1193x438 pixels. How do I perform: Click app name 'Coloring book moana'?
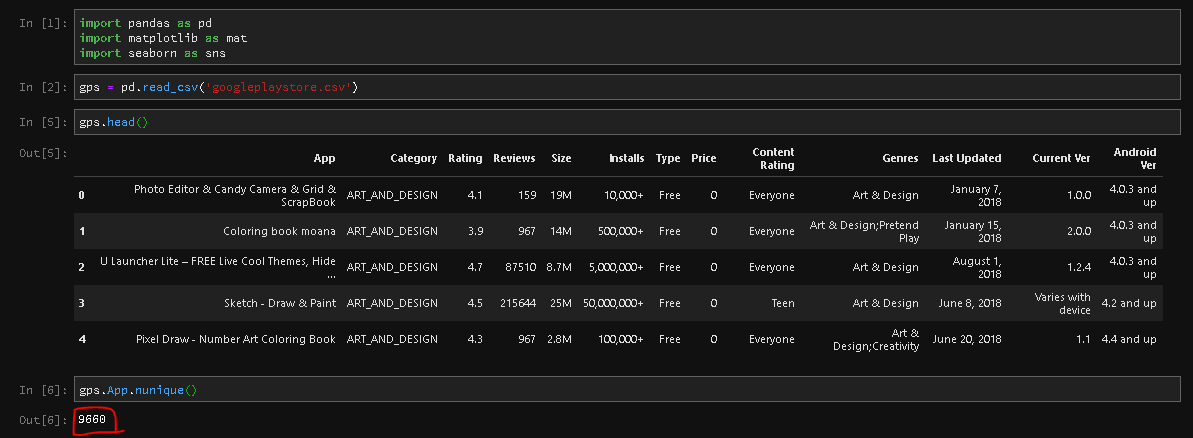279,230
